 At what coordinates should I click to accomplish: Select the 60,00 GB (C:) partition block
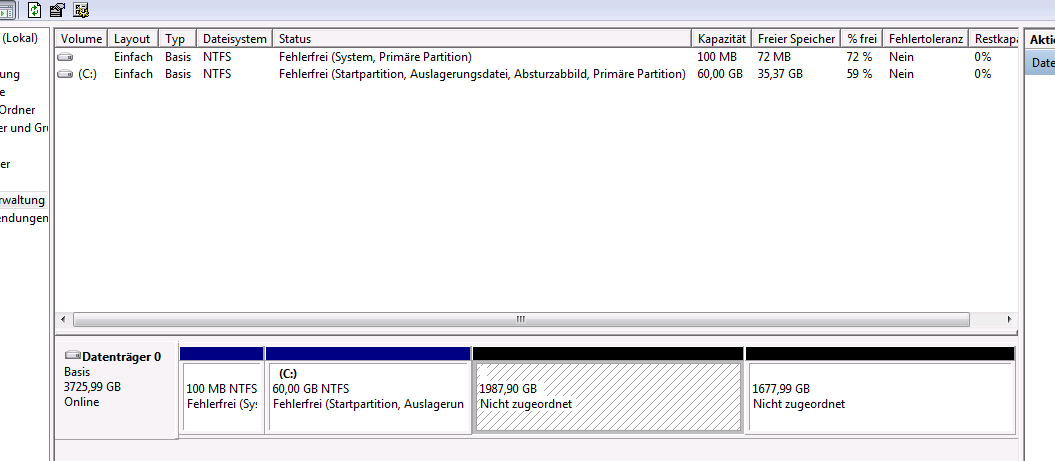coord(368,396)
